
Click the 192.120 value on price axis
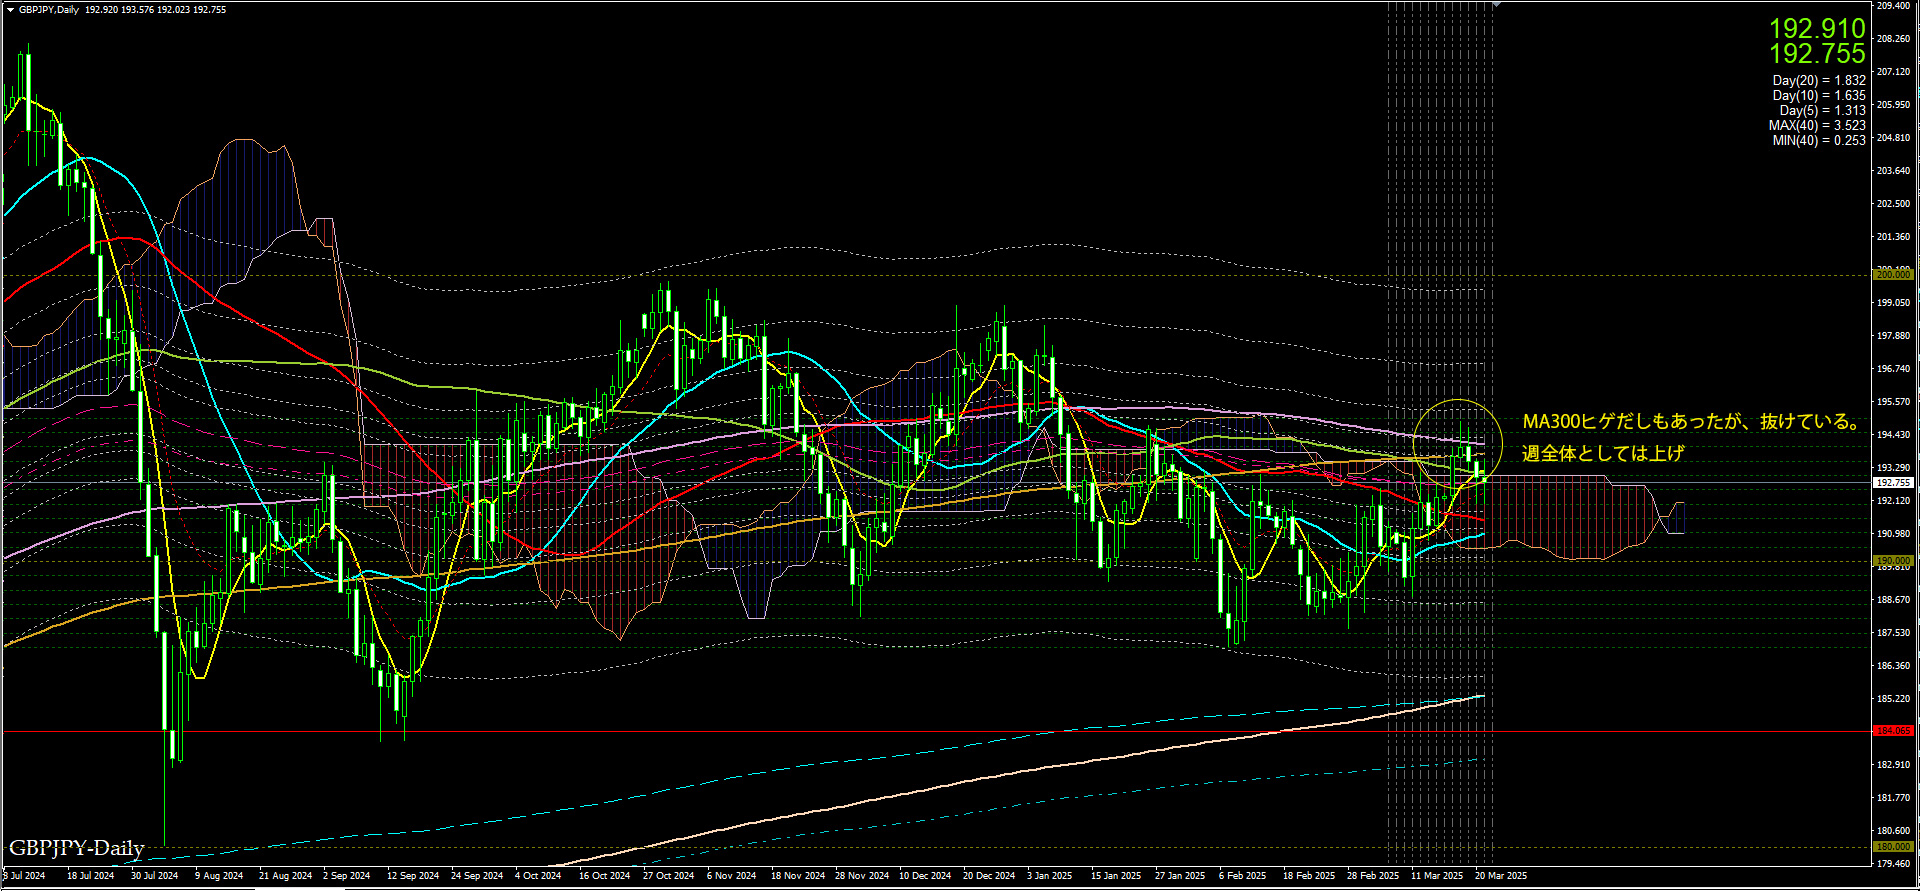click(1893, 501)
